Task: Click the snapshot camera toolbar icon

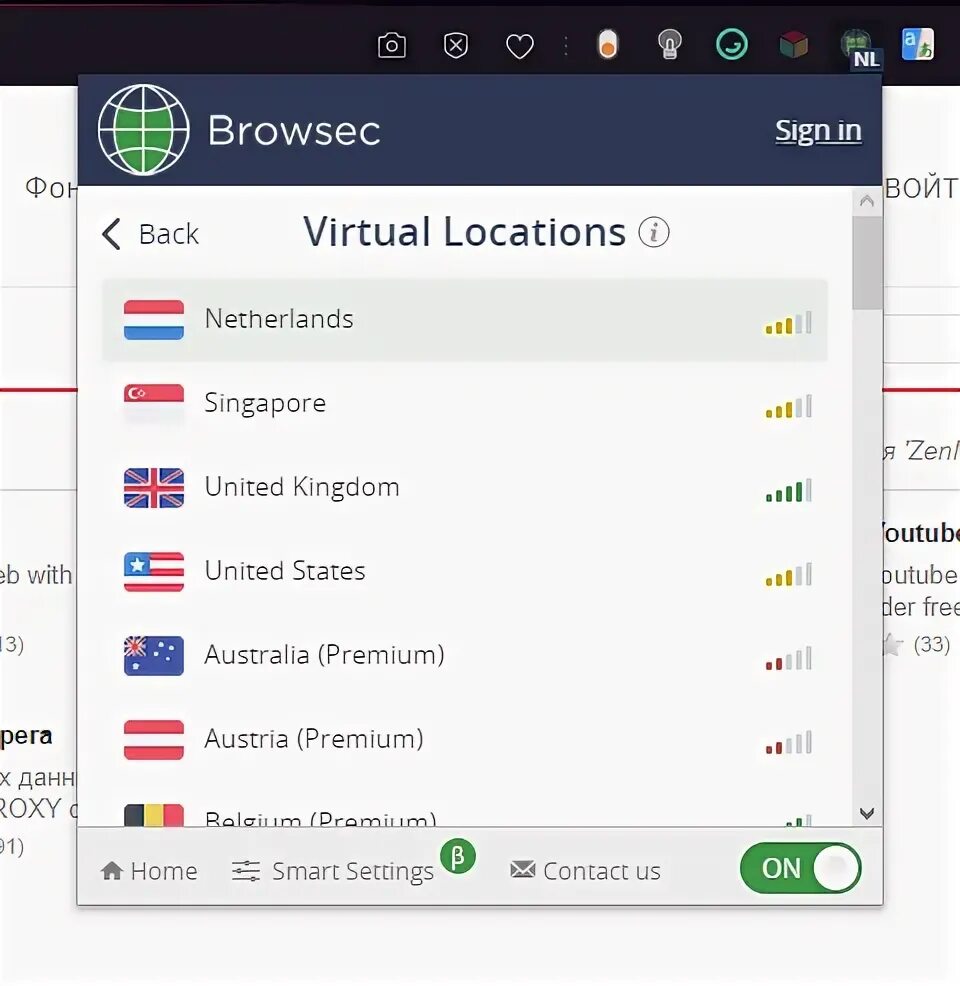Action: tap(392, 45)
